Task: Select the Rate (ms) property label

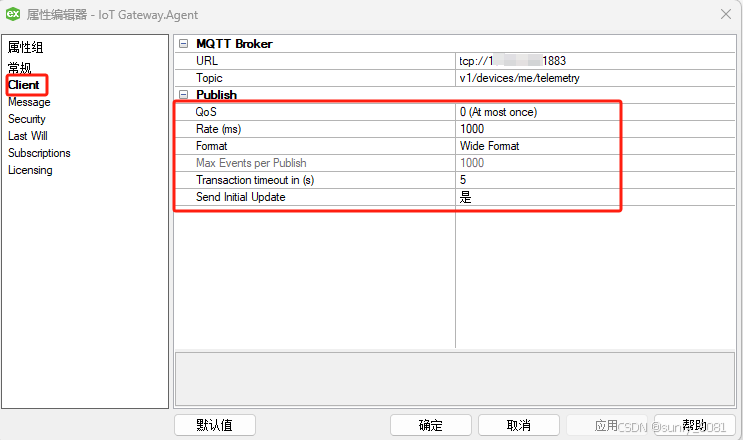Action: tap(218, 129)
